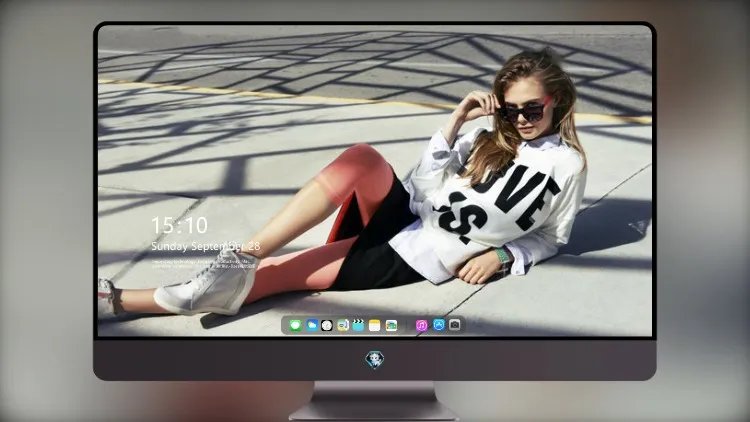Click the 15:10 clock display
Screen dimensions: 750x422
click(x=179, y=225)
